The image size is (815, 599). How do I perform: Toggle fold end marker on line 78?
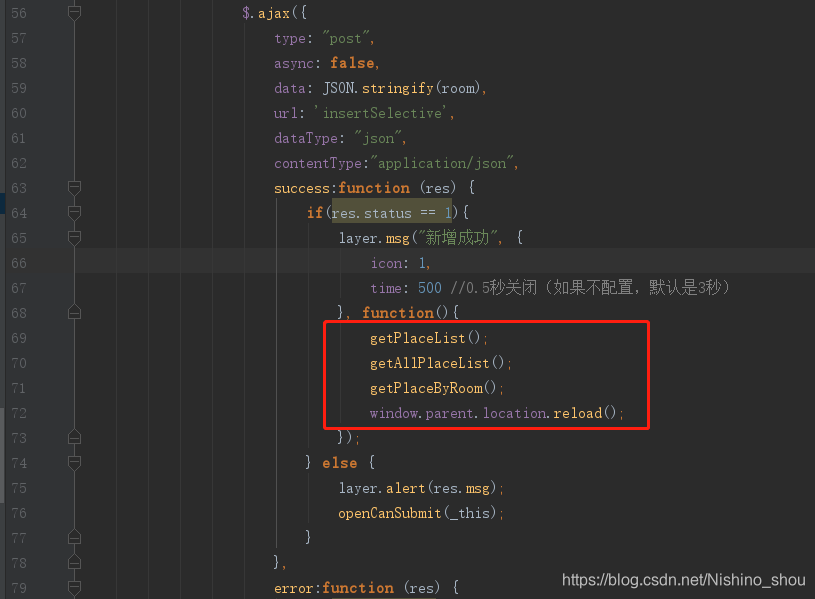tap(74, 562)
